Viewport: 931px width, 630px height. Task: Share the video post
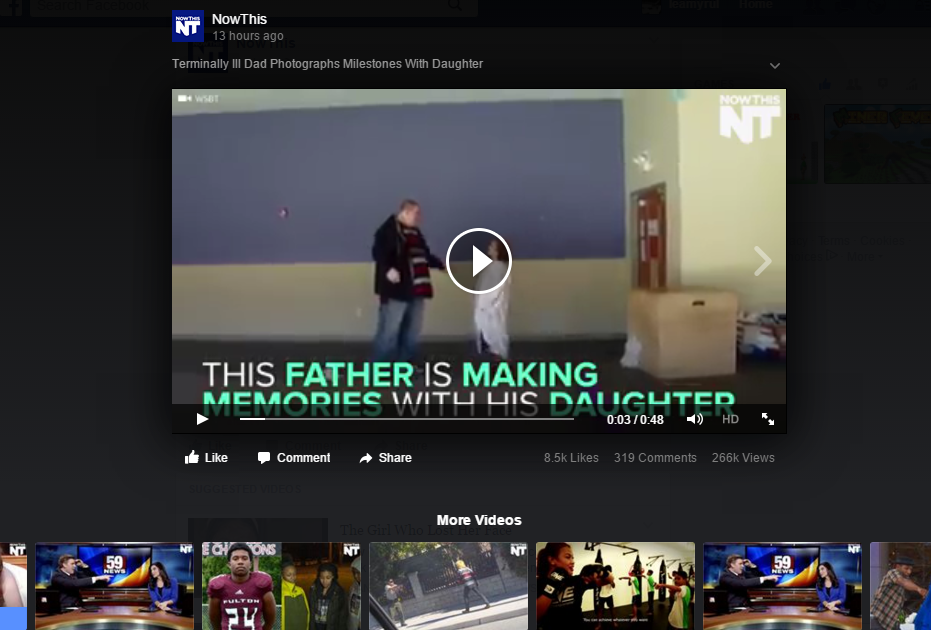click(385, 458)
